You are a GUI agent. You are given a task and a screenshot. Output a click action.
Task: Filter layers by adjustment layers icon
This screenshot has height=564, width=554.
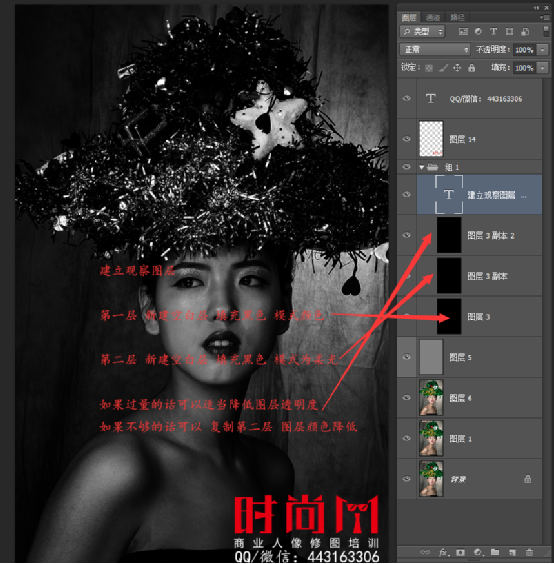pos(478,32)
